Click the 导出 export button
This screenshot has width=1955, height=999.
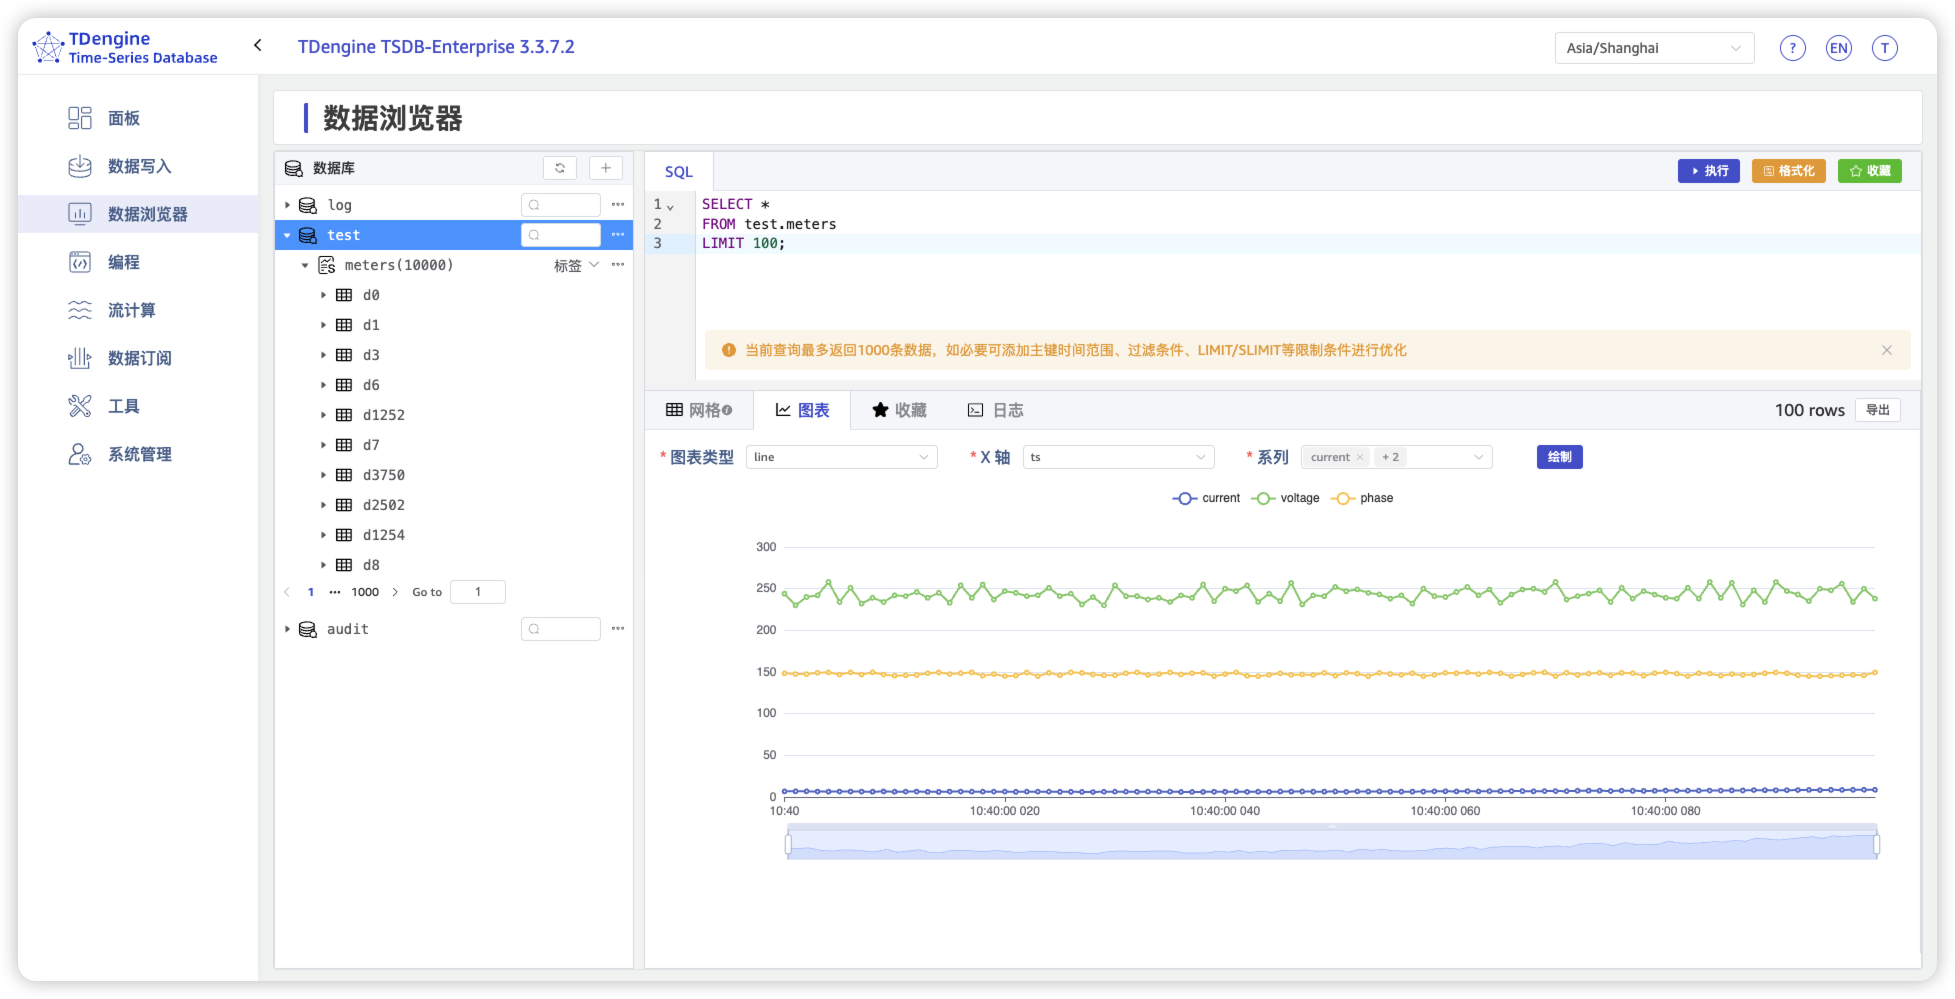pos(1877,410)
